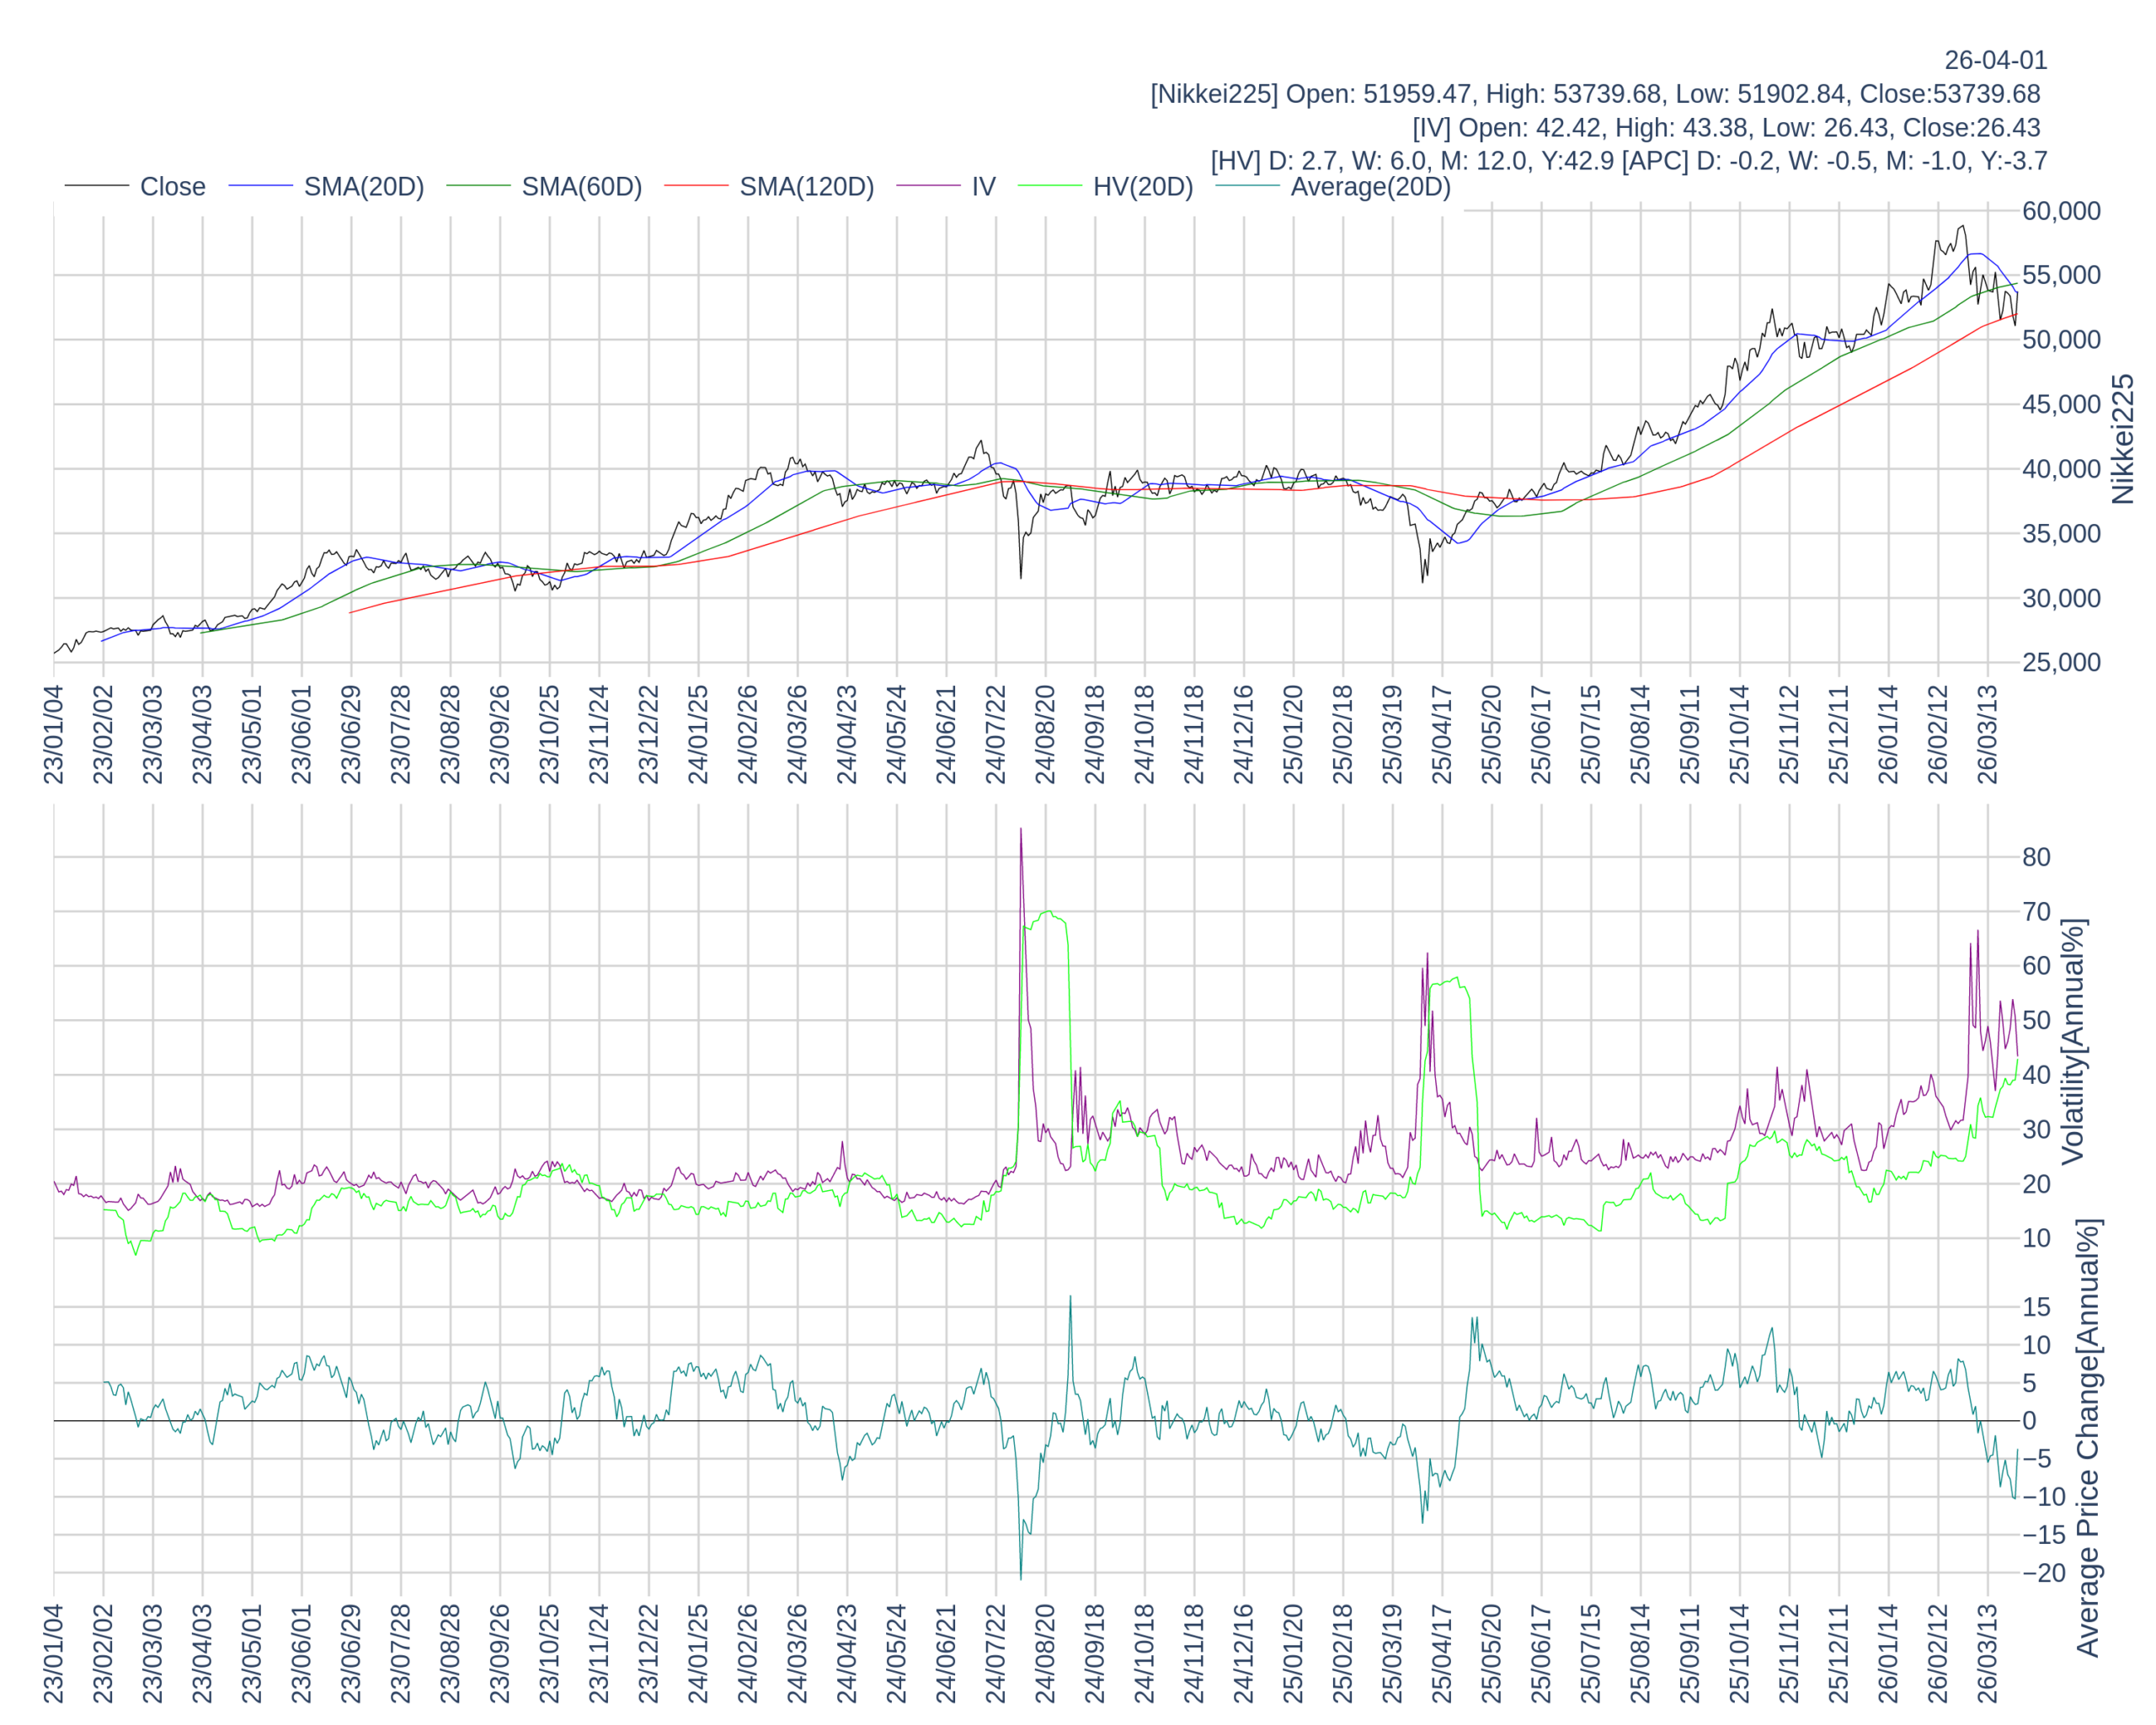Click the 26/03/13 date label on bottom axis
2156x1725 pixels.
[x=1988, y=1654]
